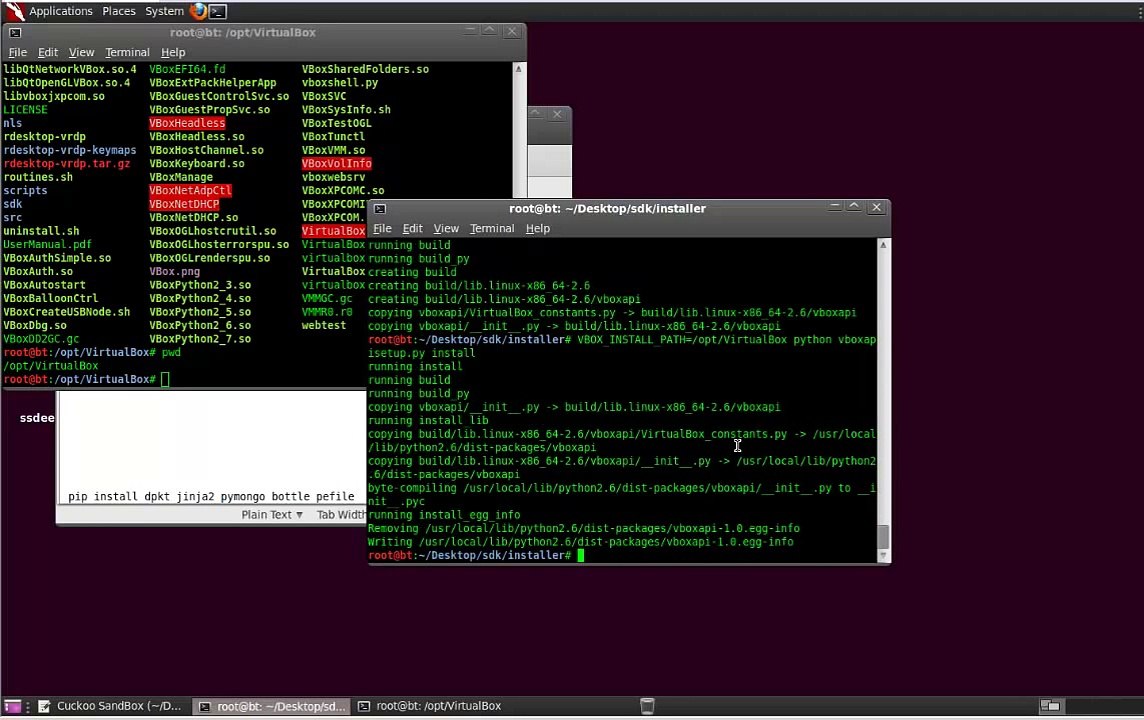
Task: Launch Firefox from the top panel
Action: pyautogui.click(x=198, y=11)
